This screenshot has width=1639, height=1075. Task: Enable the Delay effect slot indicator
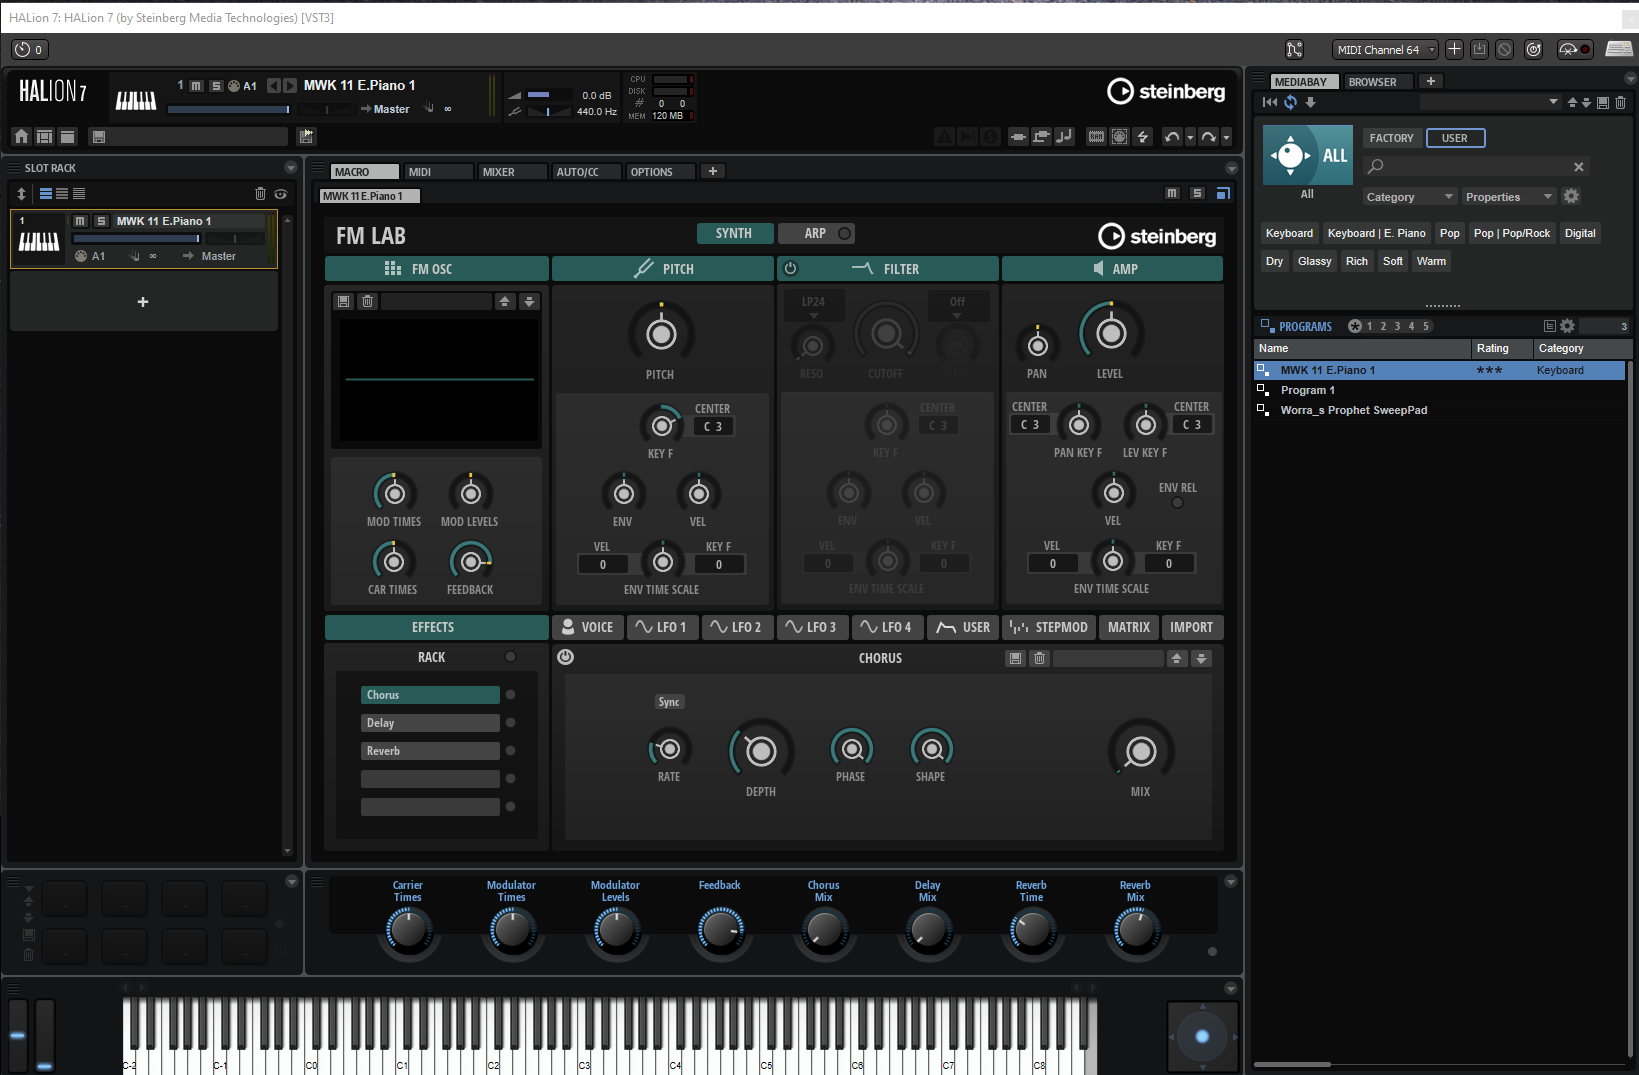510,723
